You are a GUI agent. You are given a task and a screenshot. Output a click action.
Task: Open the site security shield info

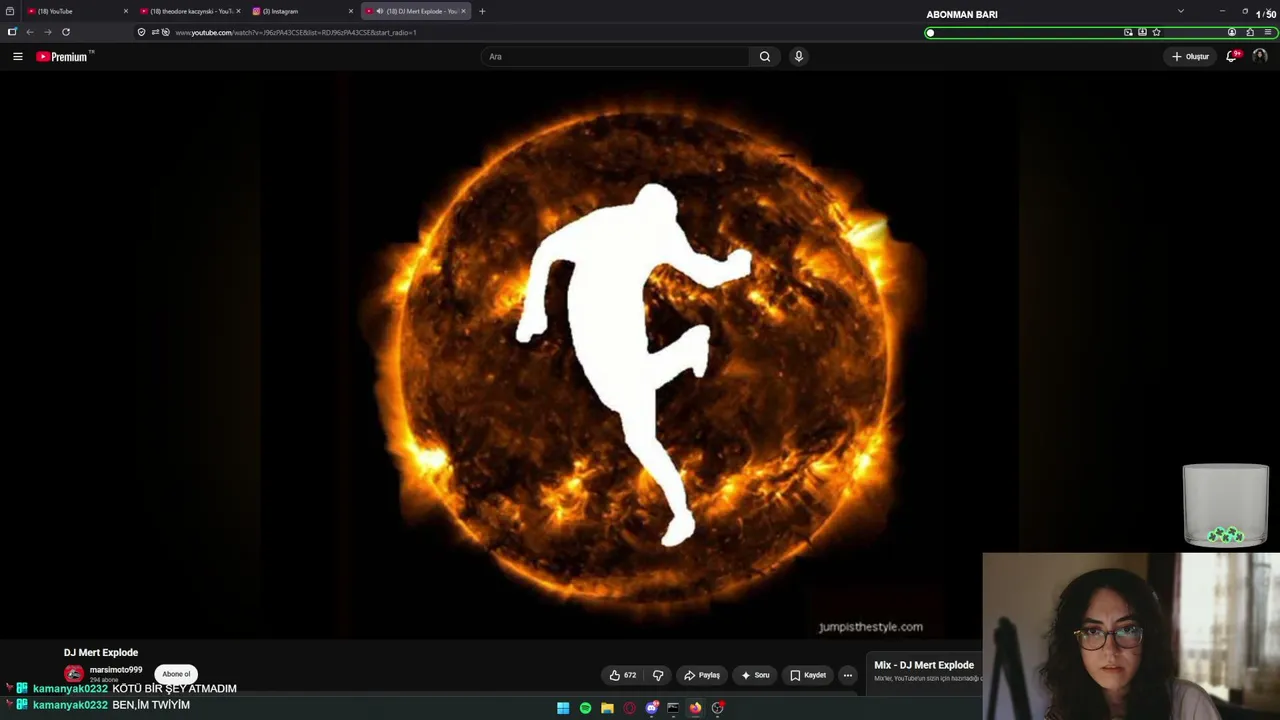(141, 32)
